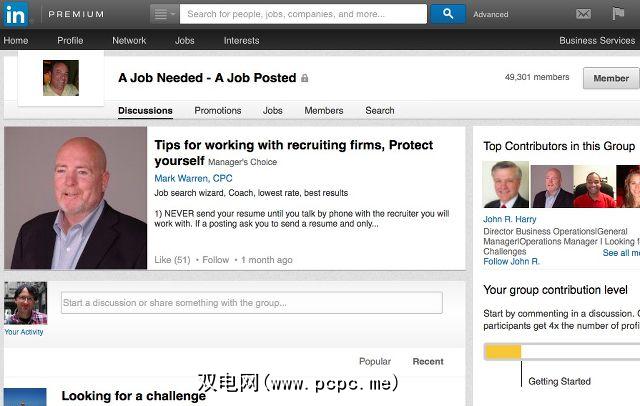
Task: Open the Member button menu
Action: pyautogui.click(x=610, y=78)
